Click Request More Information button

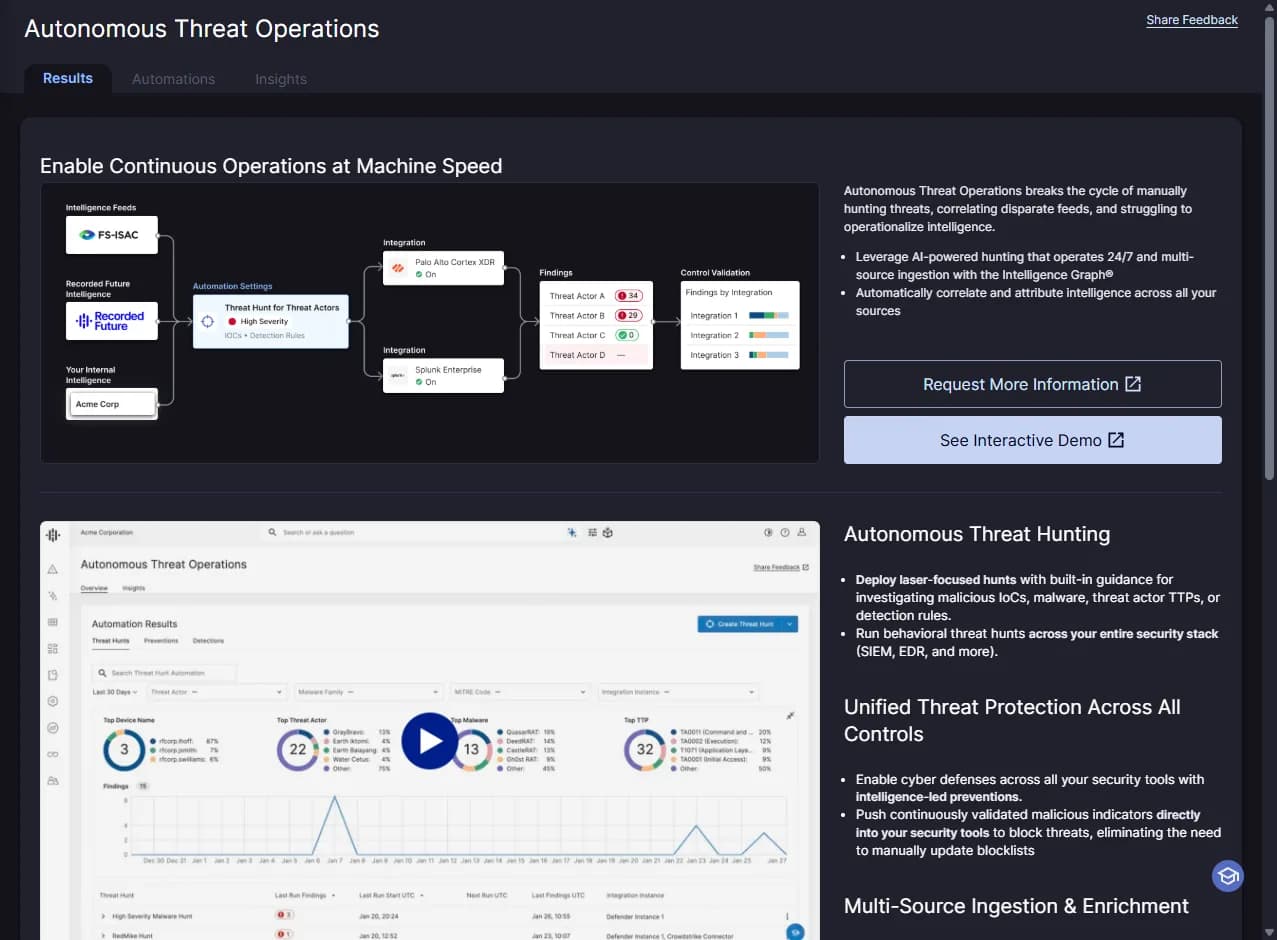(1033, 384)
